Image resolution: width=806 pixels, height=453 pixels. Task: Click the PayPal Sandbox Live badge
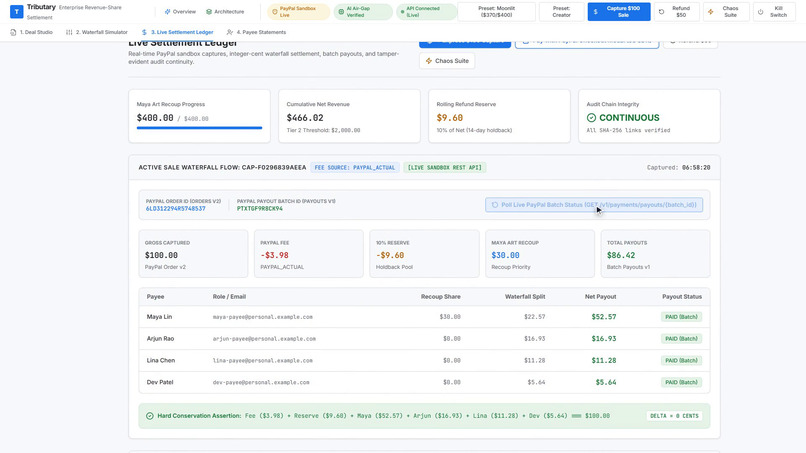(298, 11)
